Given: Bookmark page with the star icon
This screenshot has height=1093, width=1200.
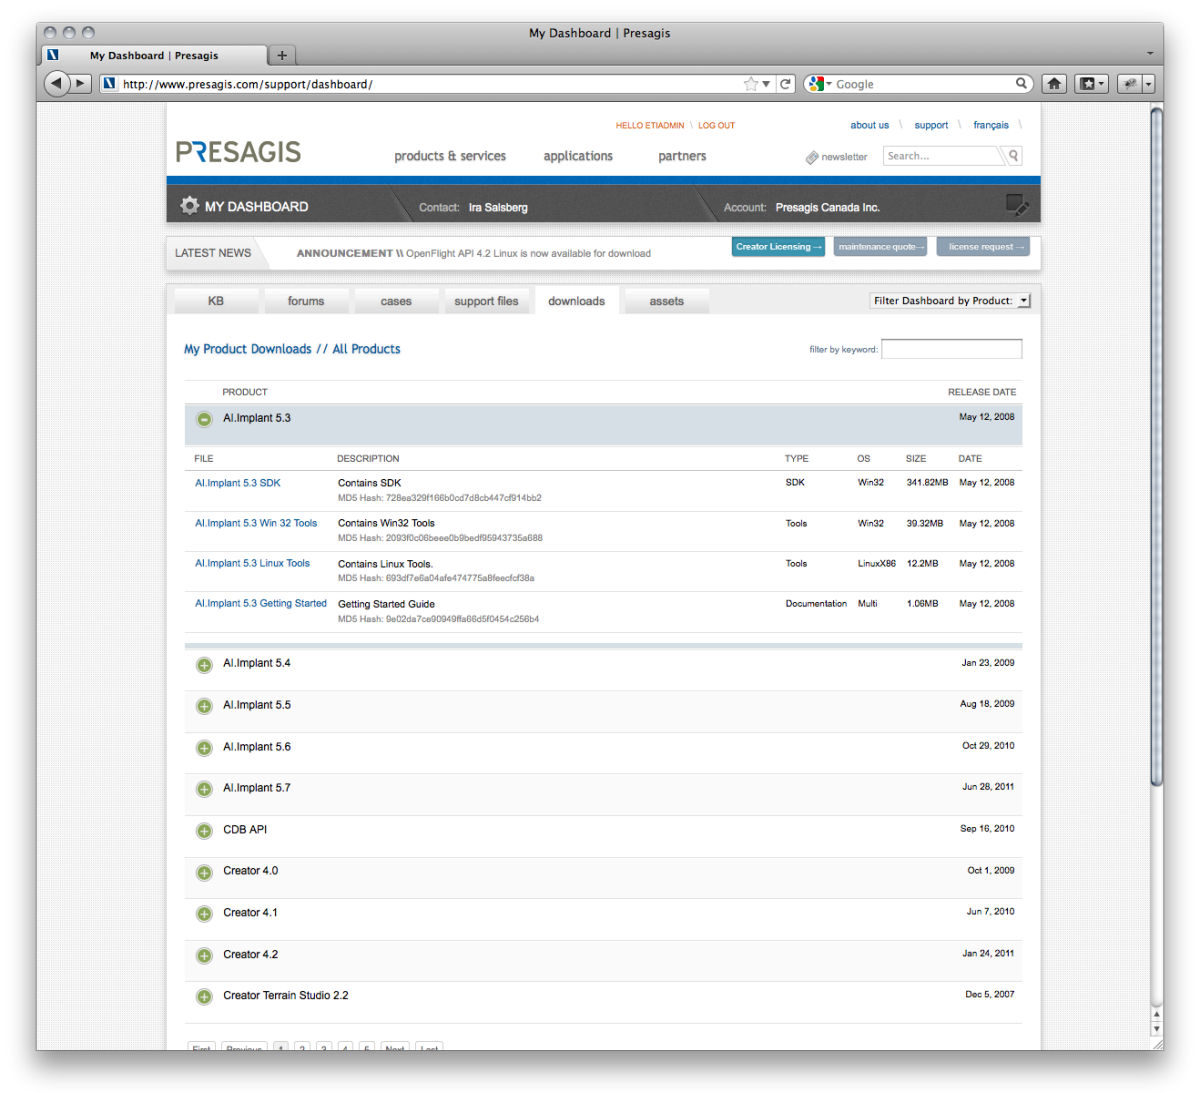Looking at the screenshot, I should [x=751, y=84].
